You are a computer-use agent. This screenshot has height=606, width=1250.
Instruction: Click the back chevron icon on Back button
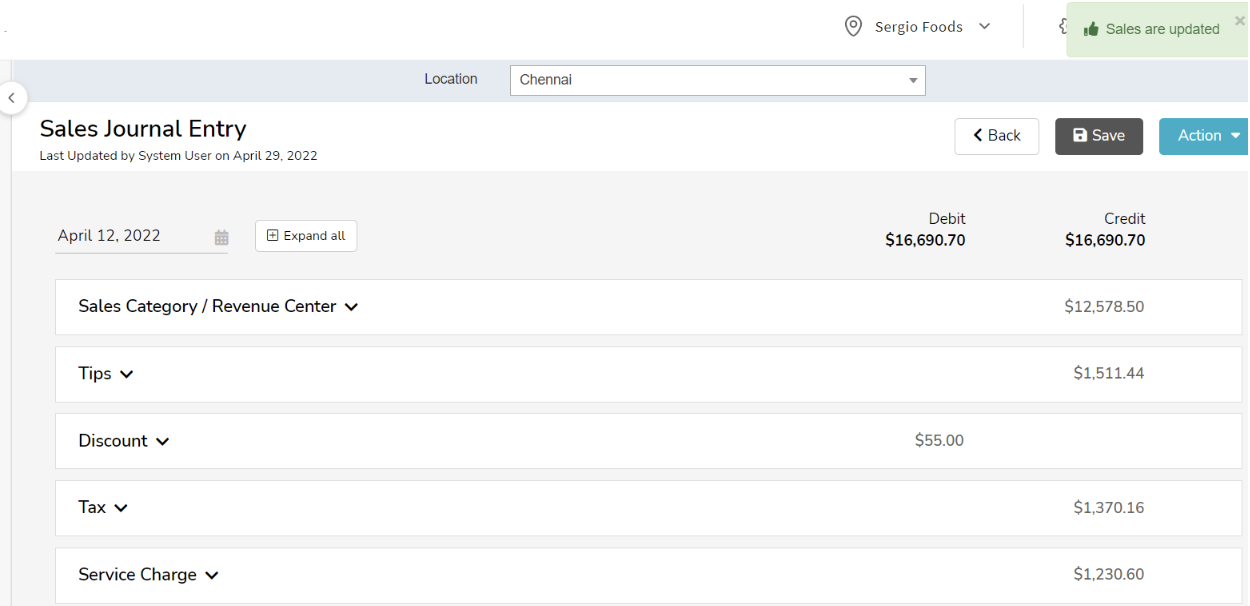976,135
